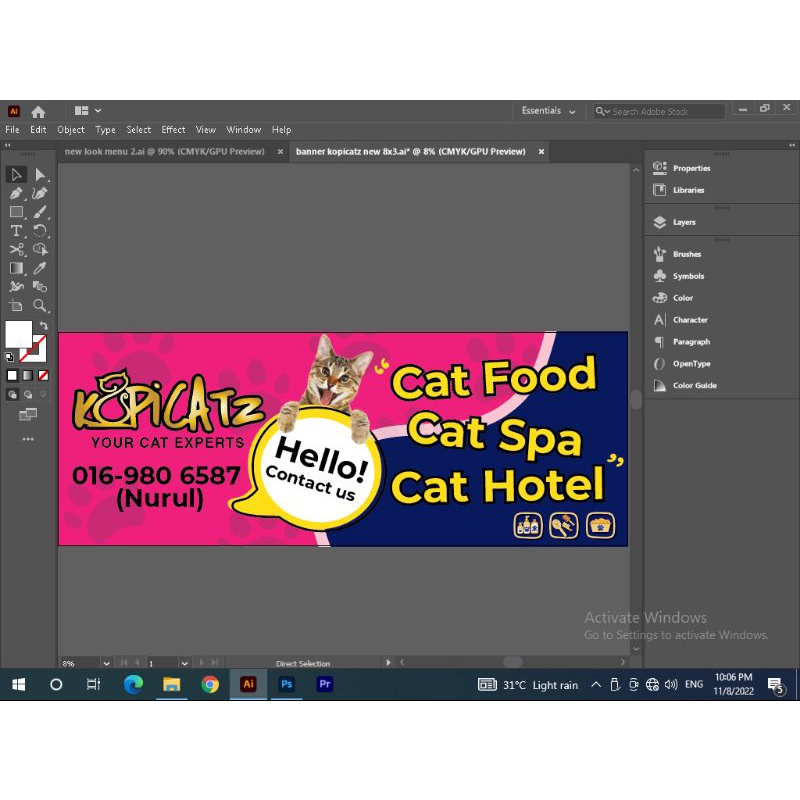800x800 pixels.
Task: Enable Draw Normal mode
Action: 12,394
